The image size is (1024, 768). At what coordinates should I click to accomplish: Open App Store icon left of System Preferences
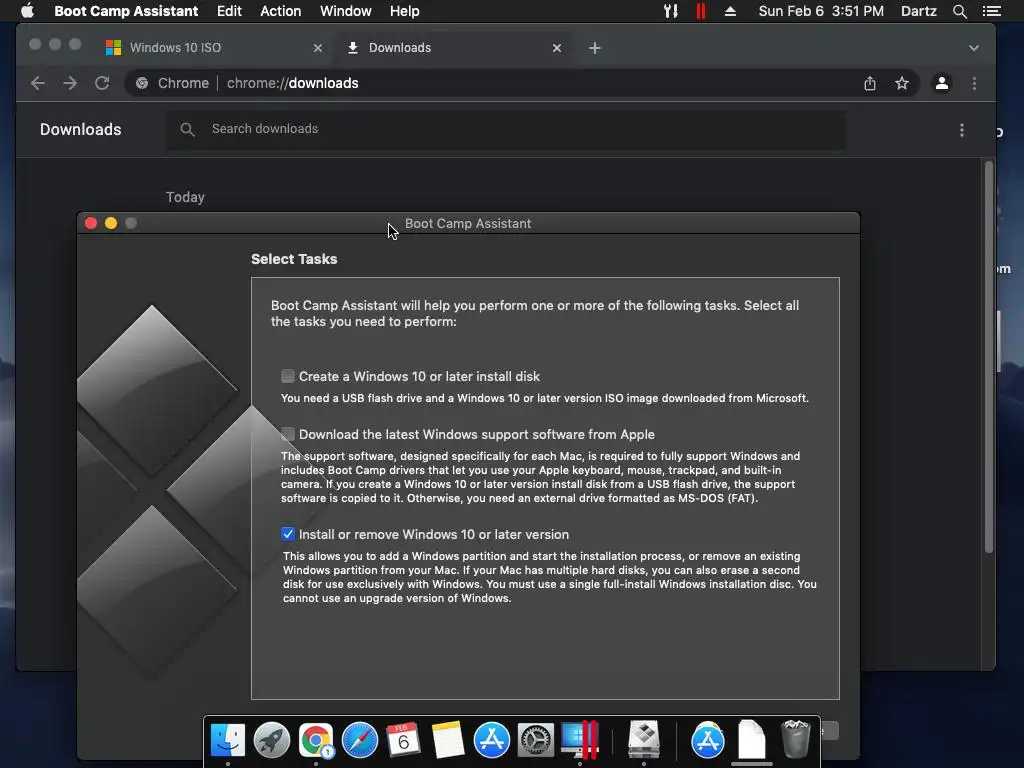tap(491, 740)
